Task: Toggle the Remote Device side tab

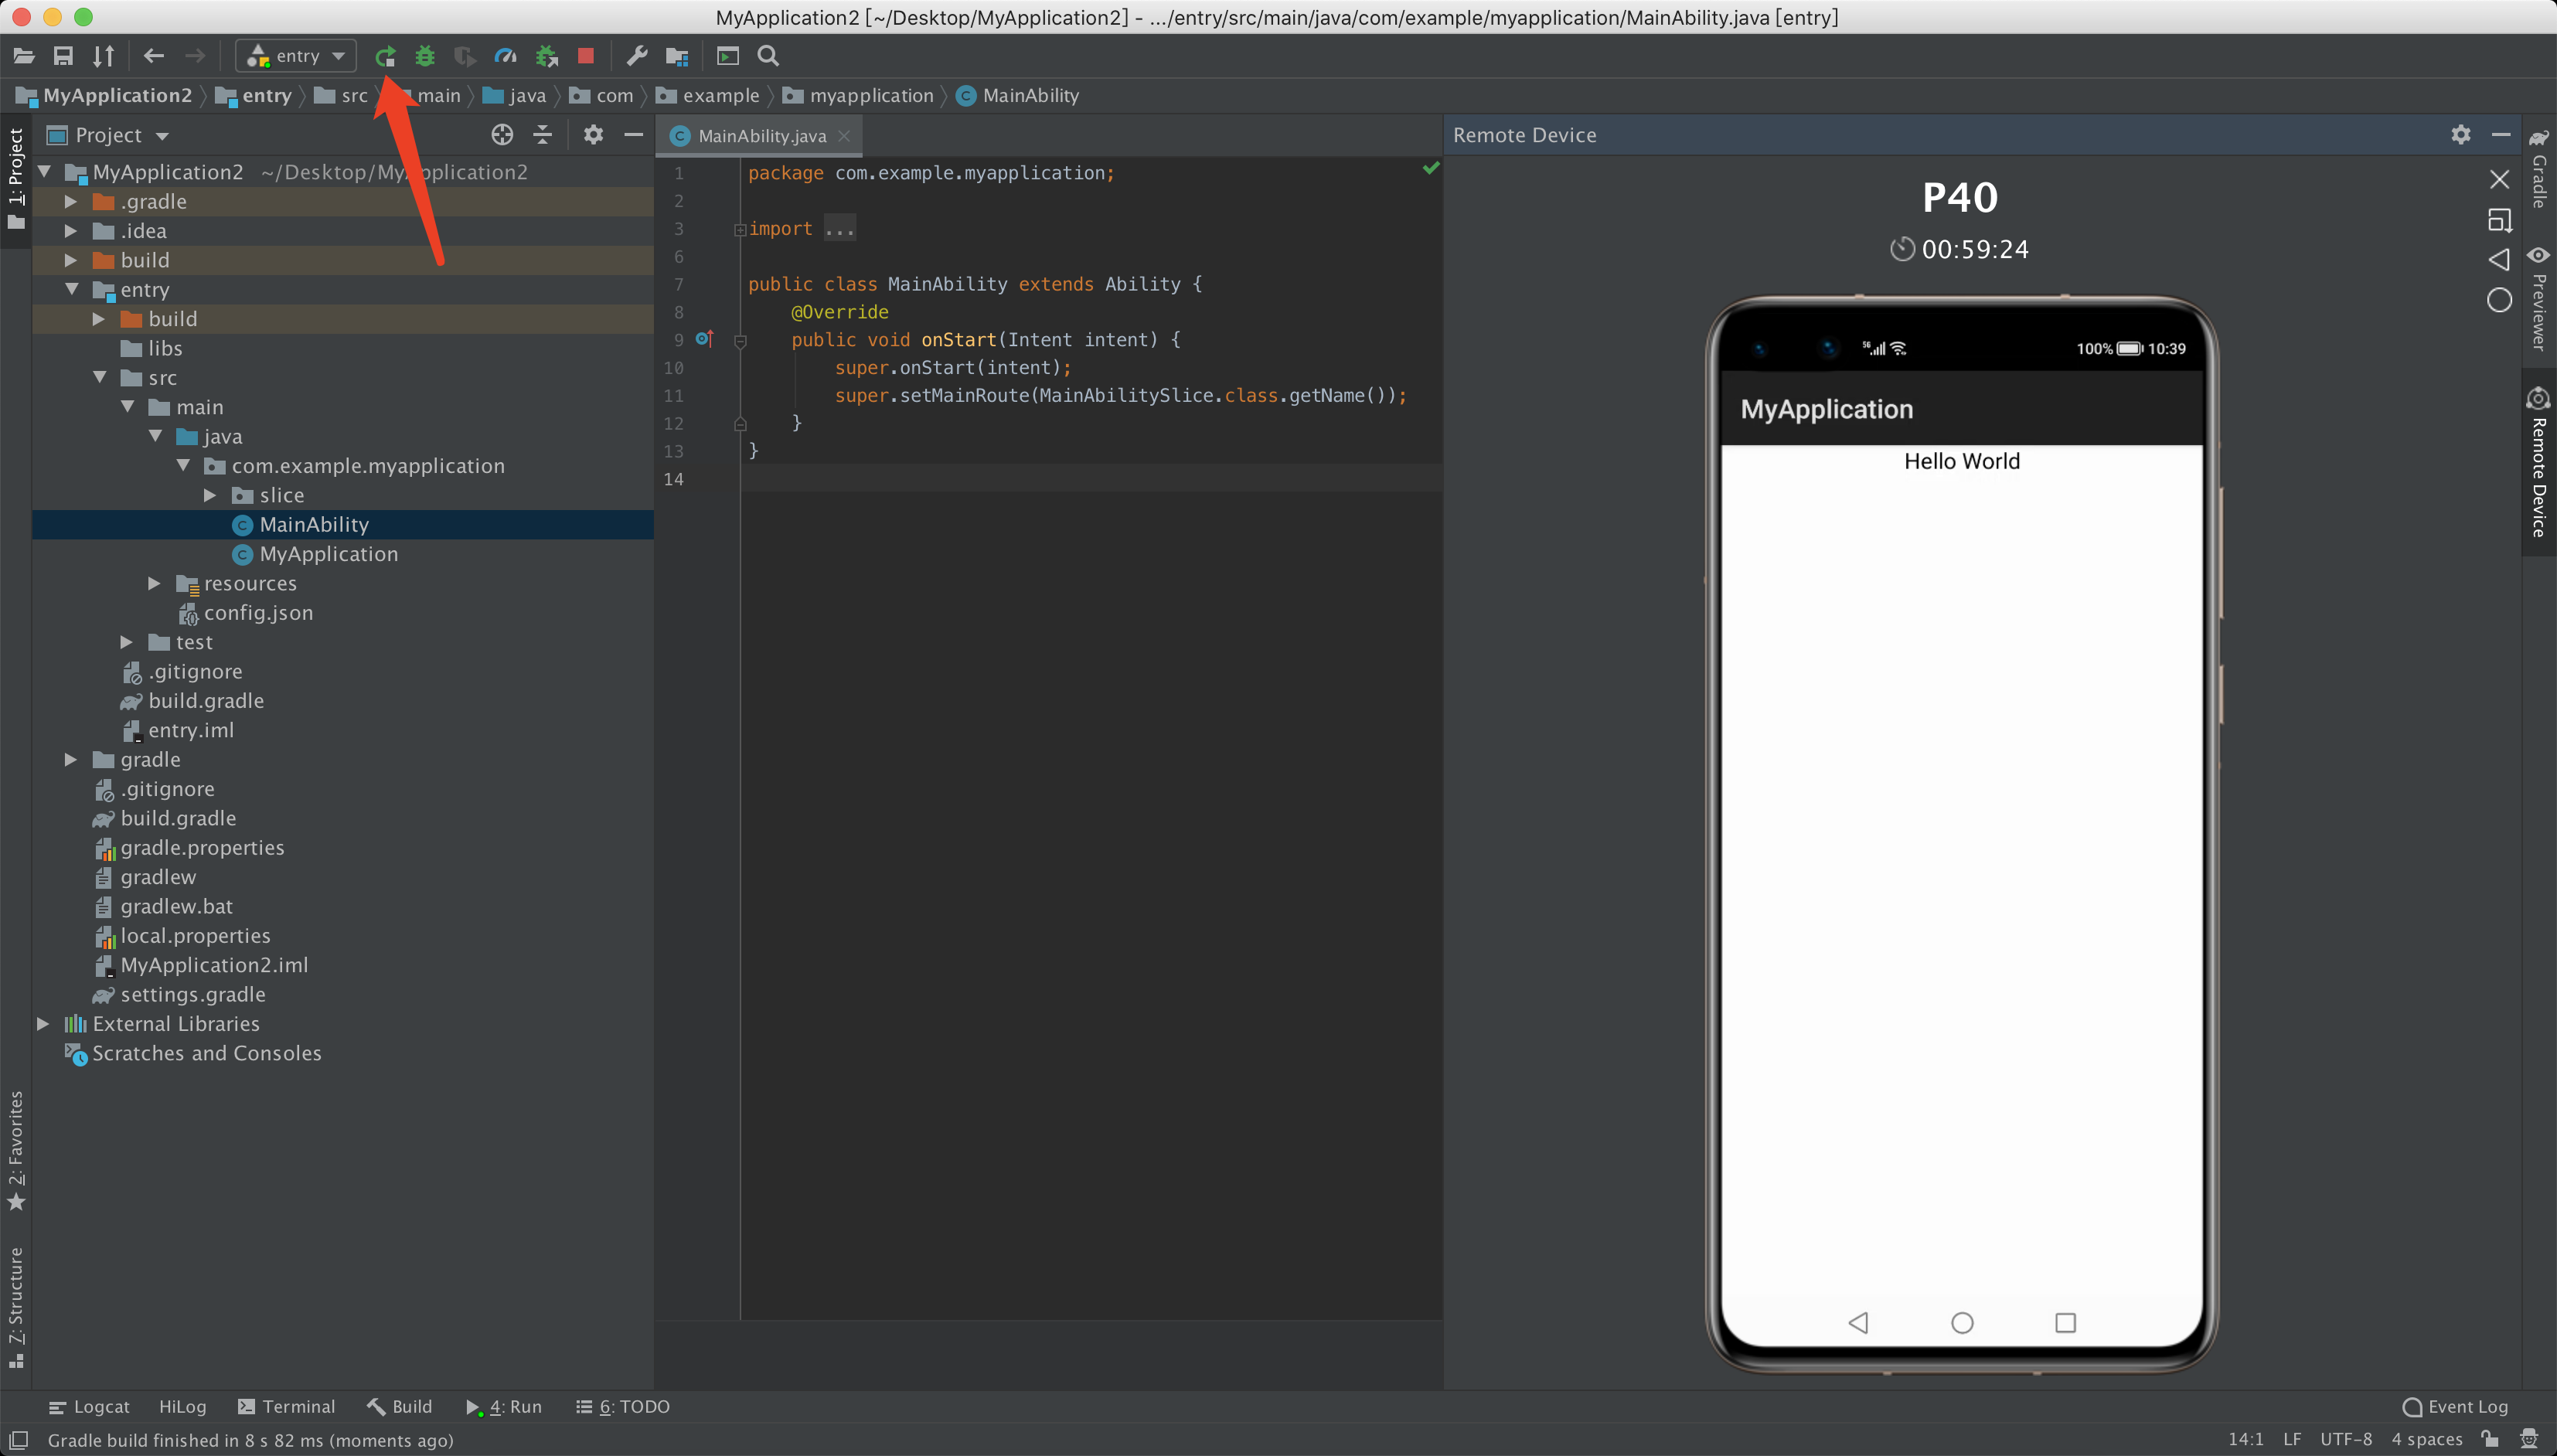Action: click(2538, 463)
